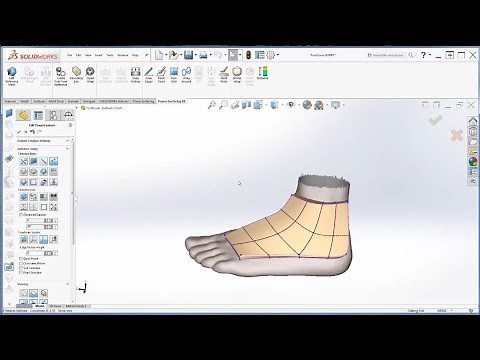Click the Wrap Around chain-link tool

coord(186,74)
